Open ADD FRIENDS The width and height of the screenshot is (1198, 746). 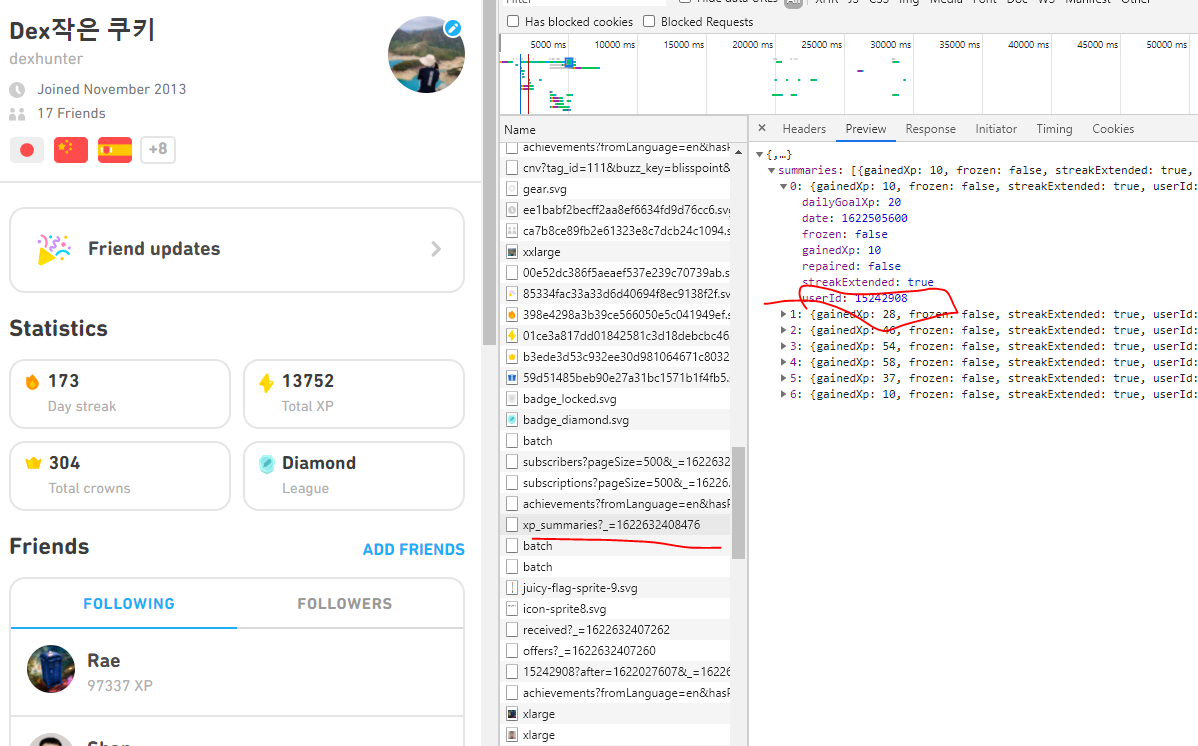tap(413, 549)
